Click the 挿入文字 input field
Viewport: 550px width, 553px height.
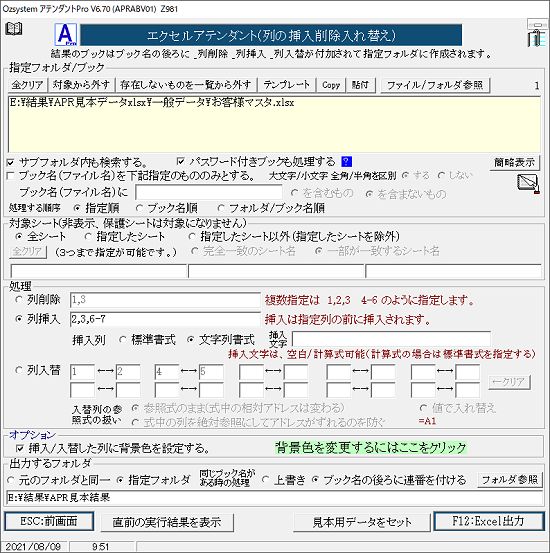(391, 339)
